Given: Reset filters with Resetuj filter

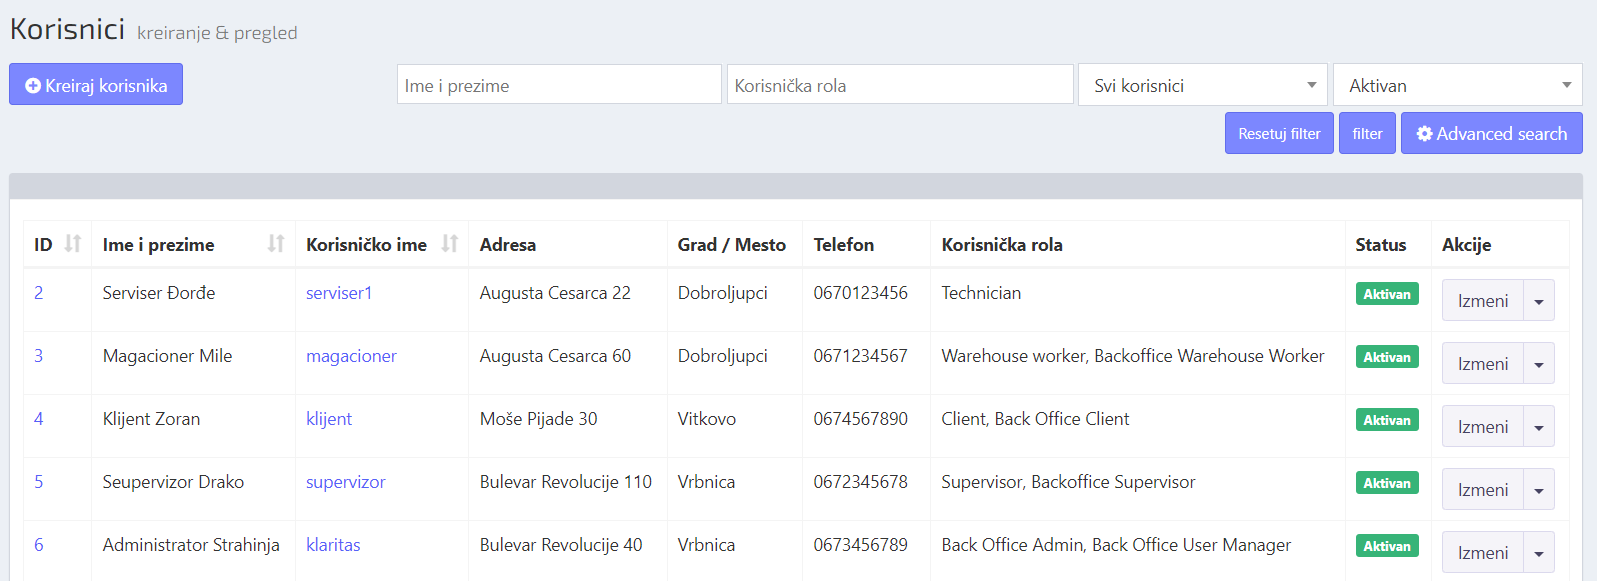Looking at the screenshot, I should point(1279,134).
